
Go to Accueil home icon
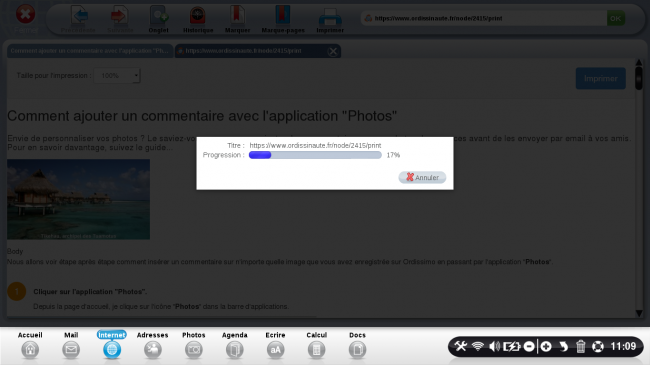tap(30, 350)
